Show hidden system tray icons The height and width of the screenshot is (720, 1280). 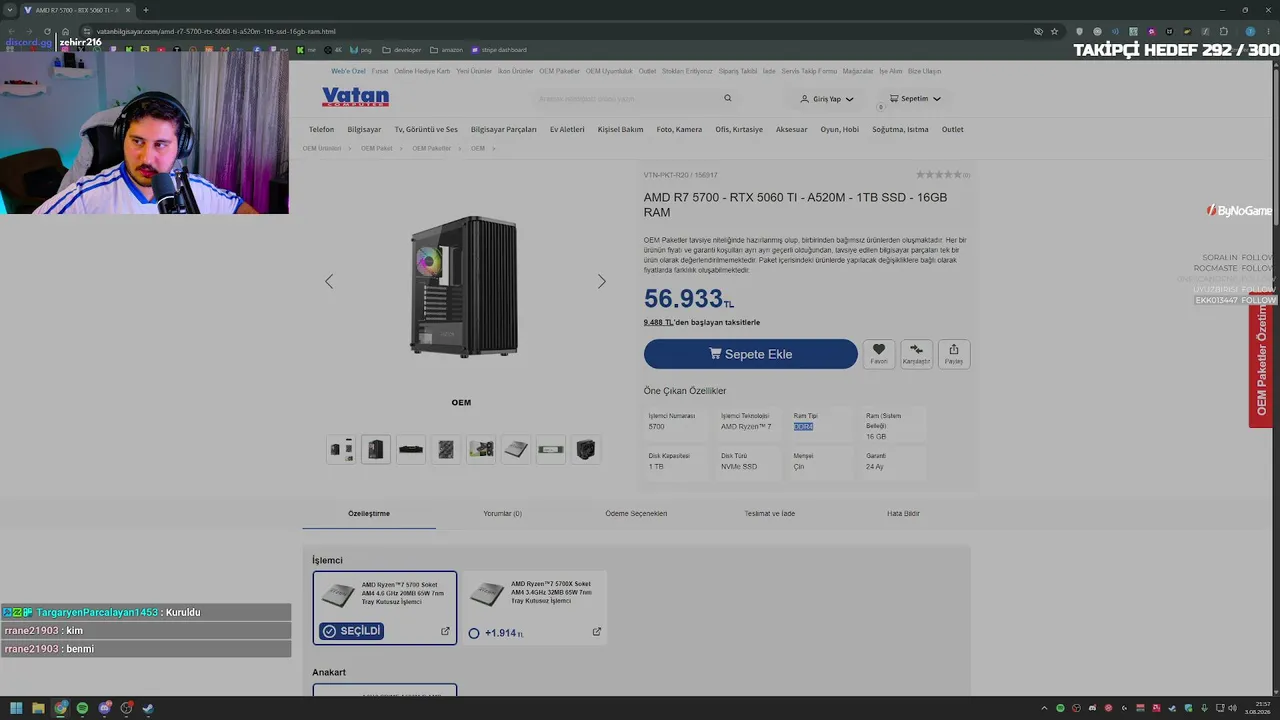click(x=1045, y=708)
